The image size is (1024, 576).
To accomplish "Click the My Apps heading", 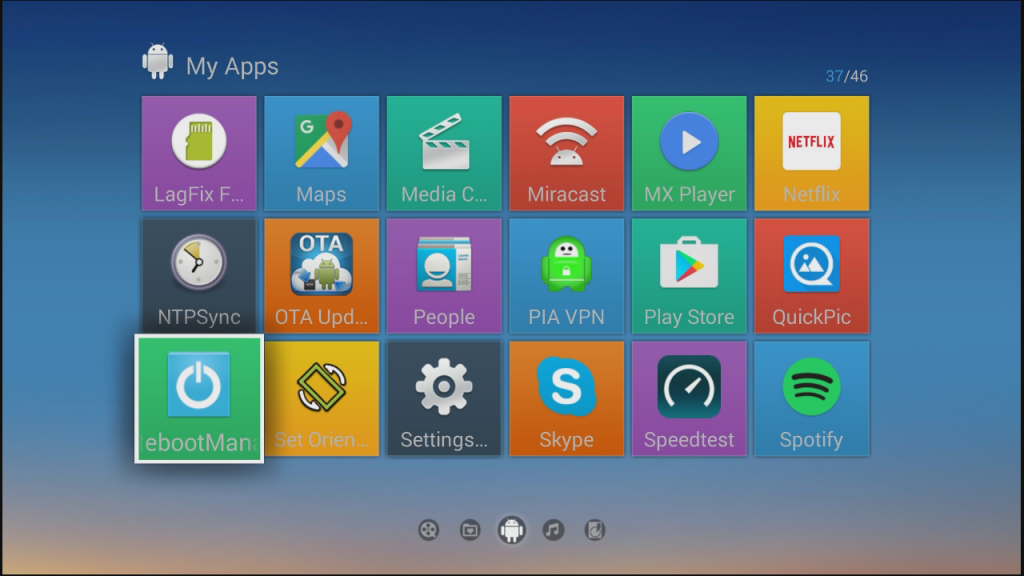I will pyautogui.click(x=232, y=66).
